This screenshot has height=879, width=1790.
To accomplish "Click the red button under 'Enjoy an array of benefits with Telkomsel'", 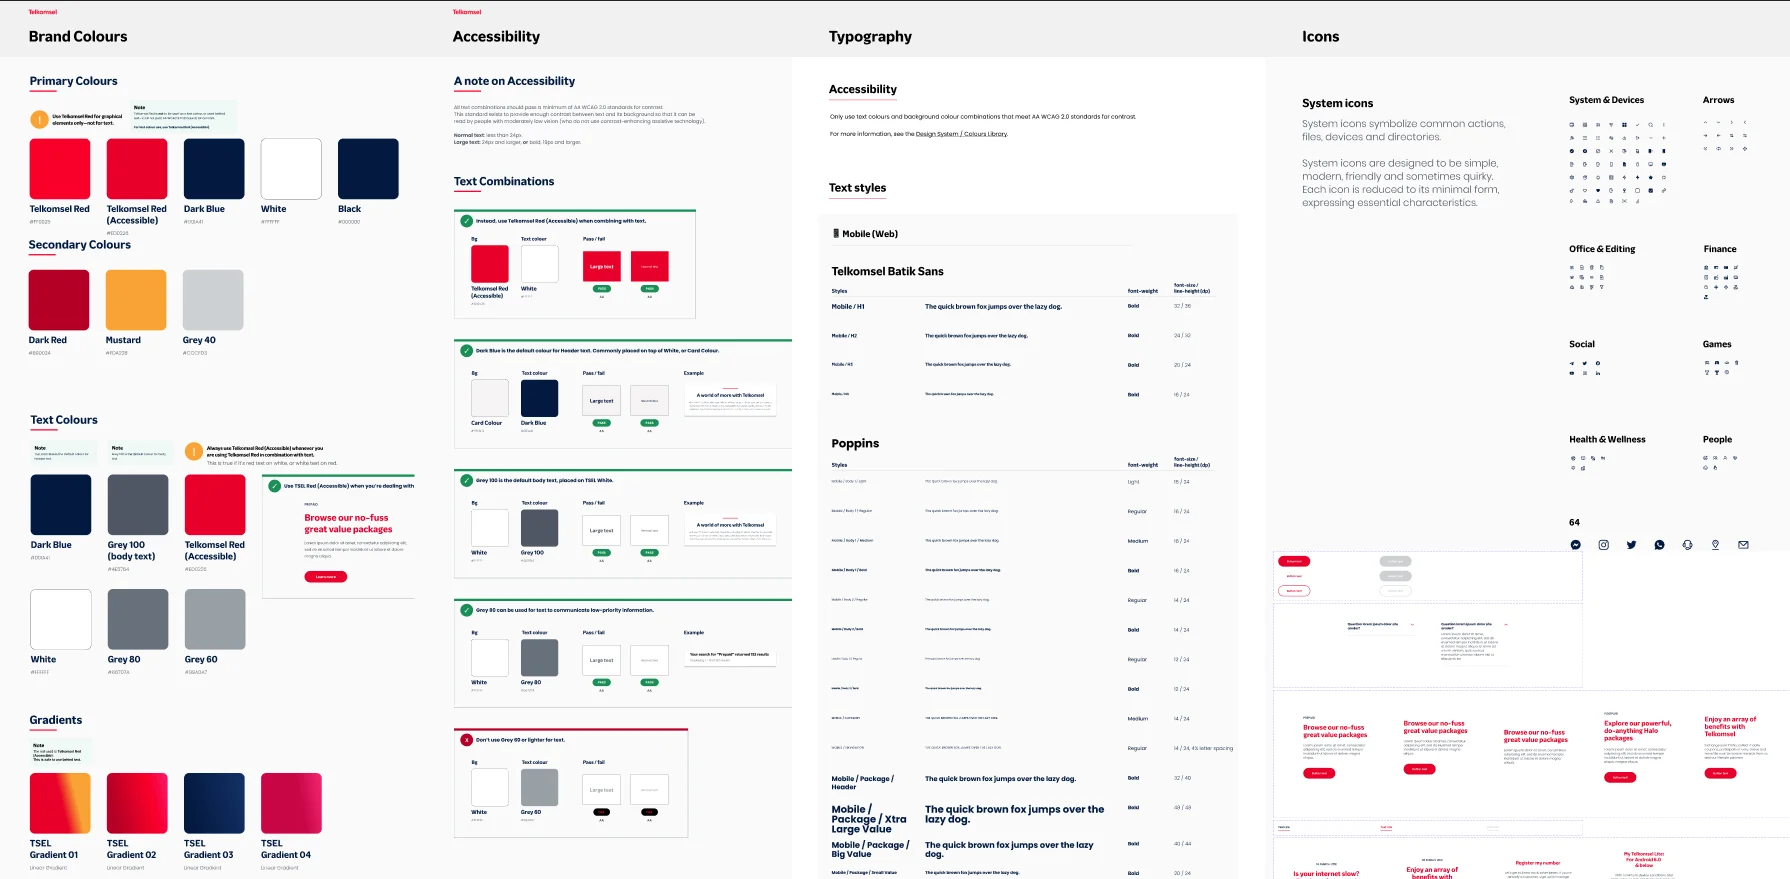I will (x=1720, y=773).
